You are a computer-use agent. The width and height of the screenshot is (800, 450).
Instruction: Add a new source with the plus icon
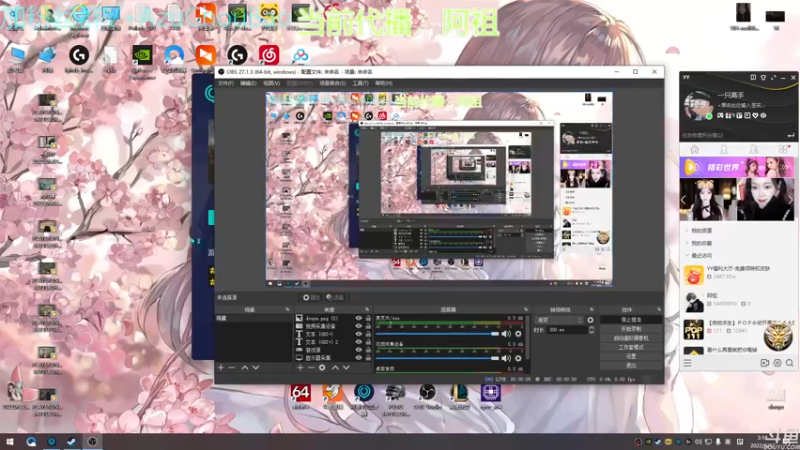(300, 367)
